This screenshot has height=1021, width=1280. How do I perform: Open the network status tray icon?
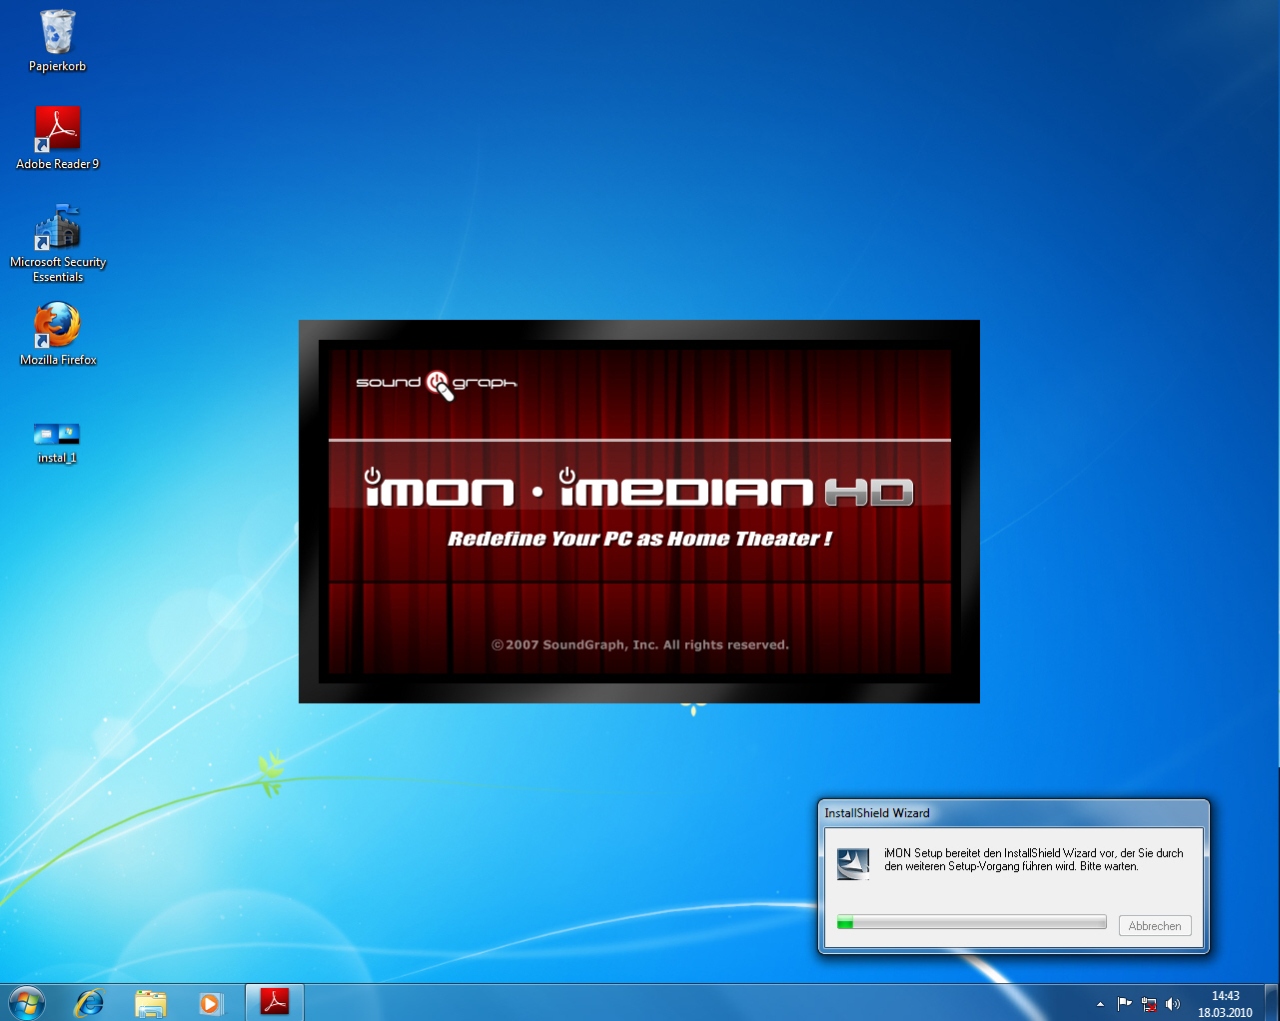pos(1149,1004)
